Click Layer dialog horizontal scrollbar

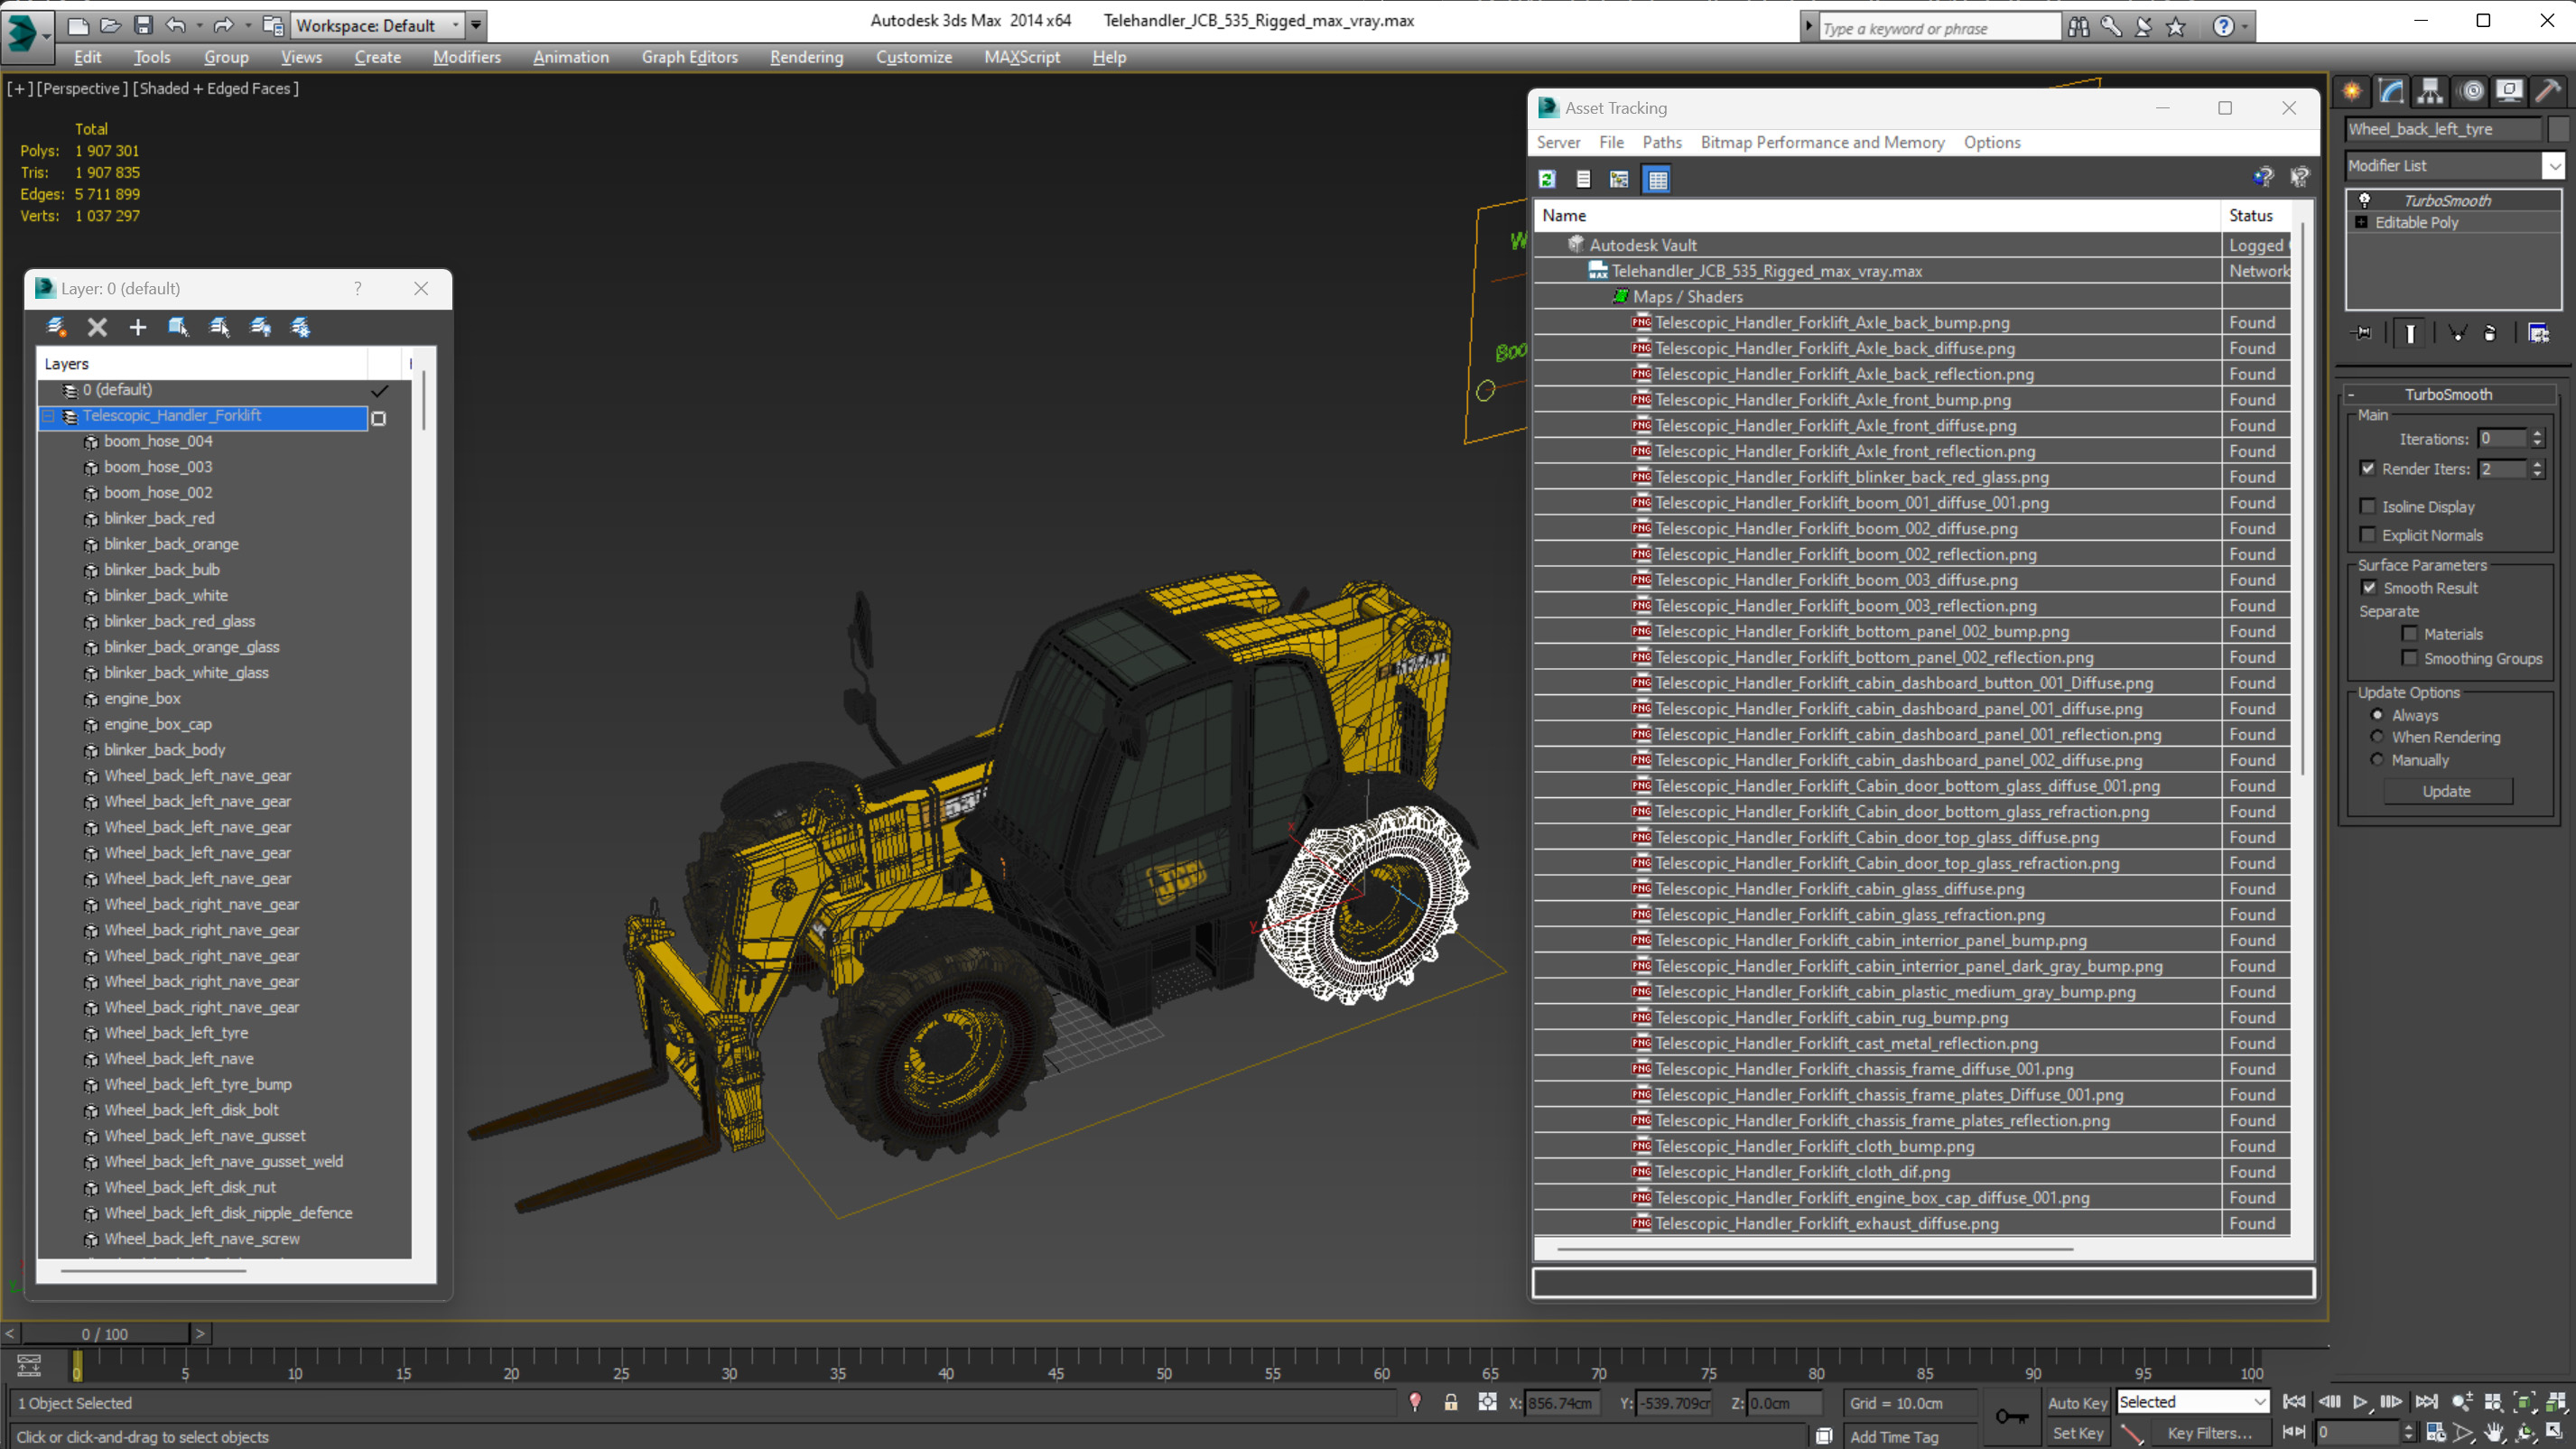(153, 1271)
